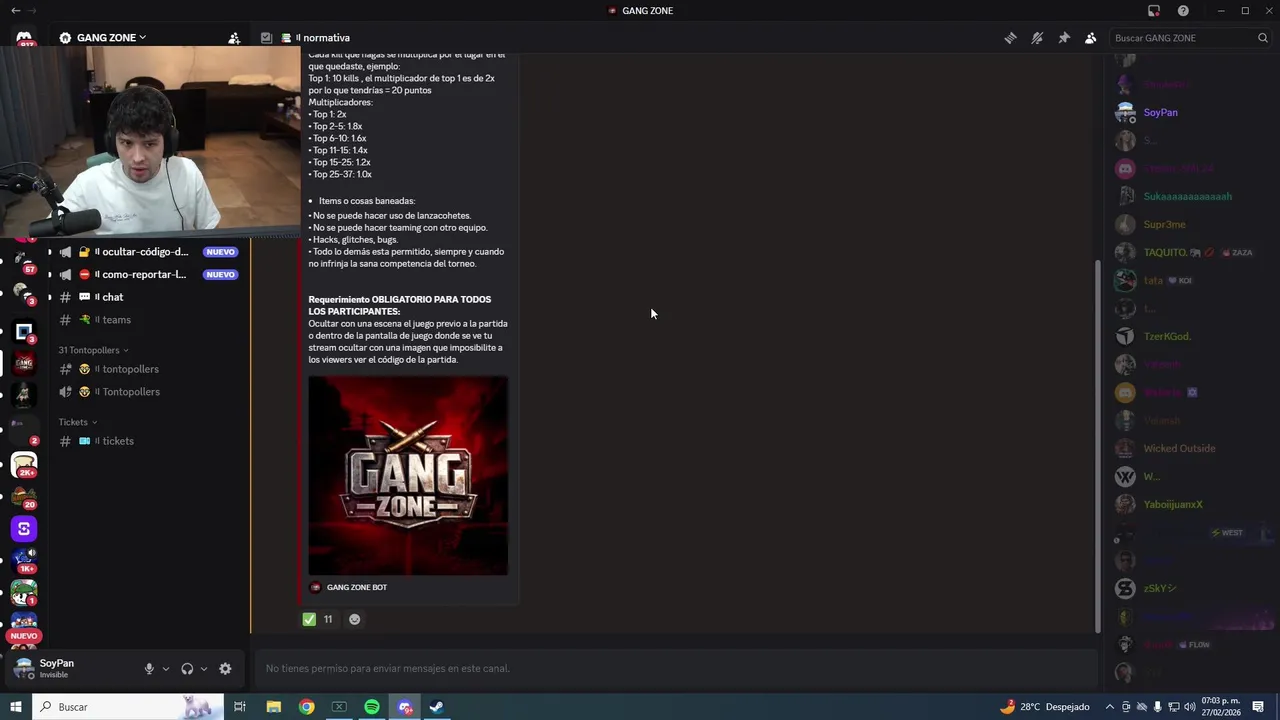Viewport: 1280px width, 720px height.
Task: Expand output device options arrow next to headphones
Action: [x=204, y=669]
